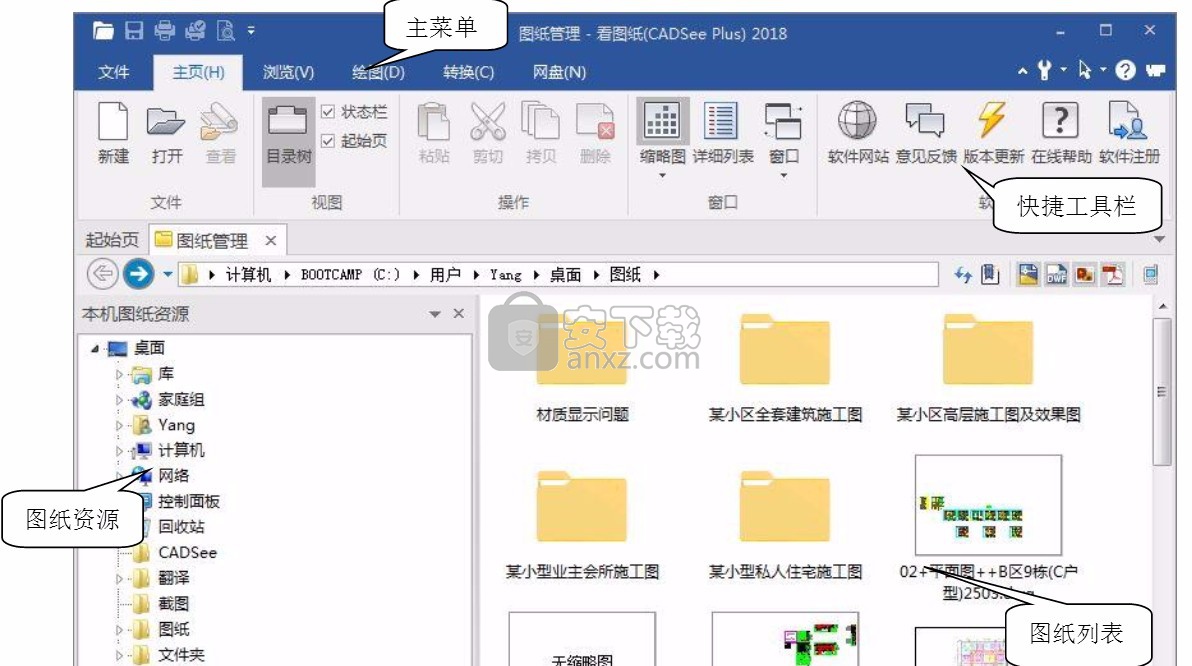Click BOOTCAMP (C:) in the address path
1192x666 pixels.
coord(350,274)
